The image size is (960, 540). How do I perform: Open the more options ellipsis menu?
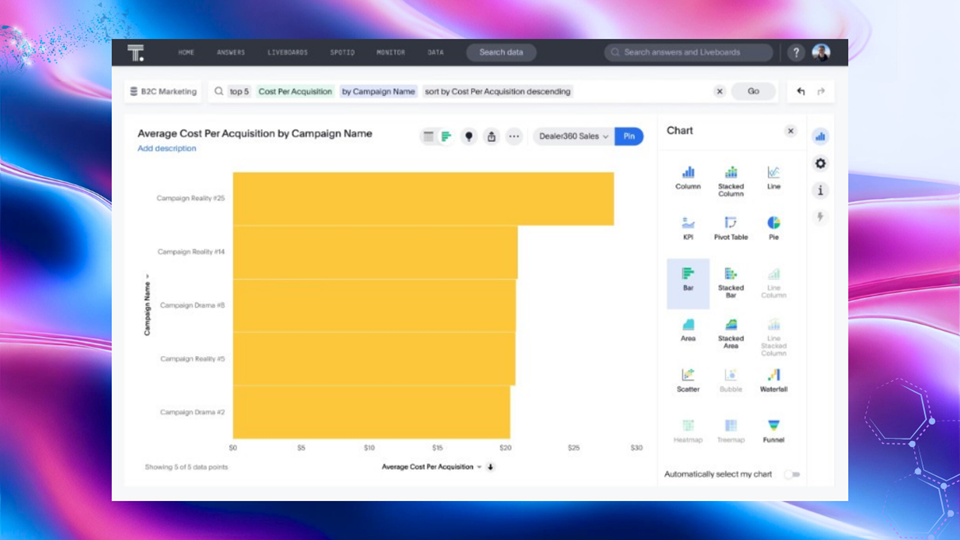[514, 136]
